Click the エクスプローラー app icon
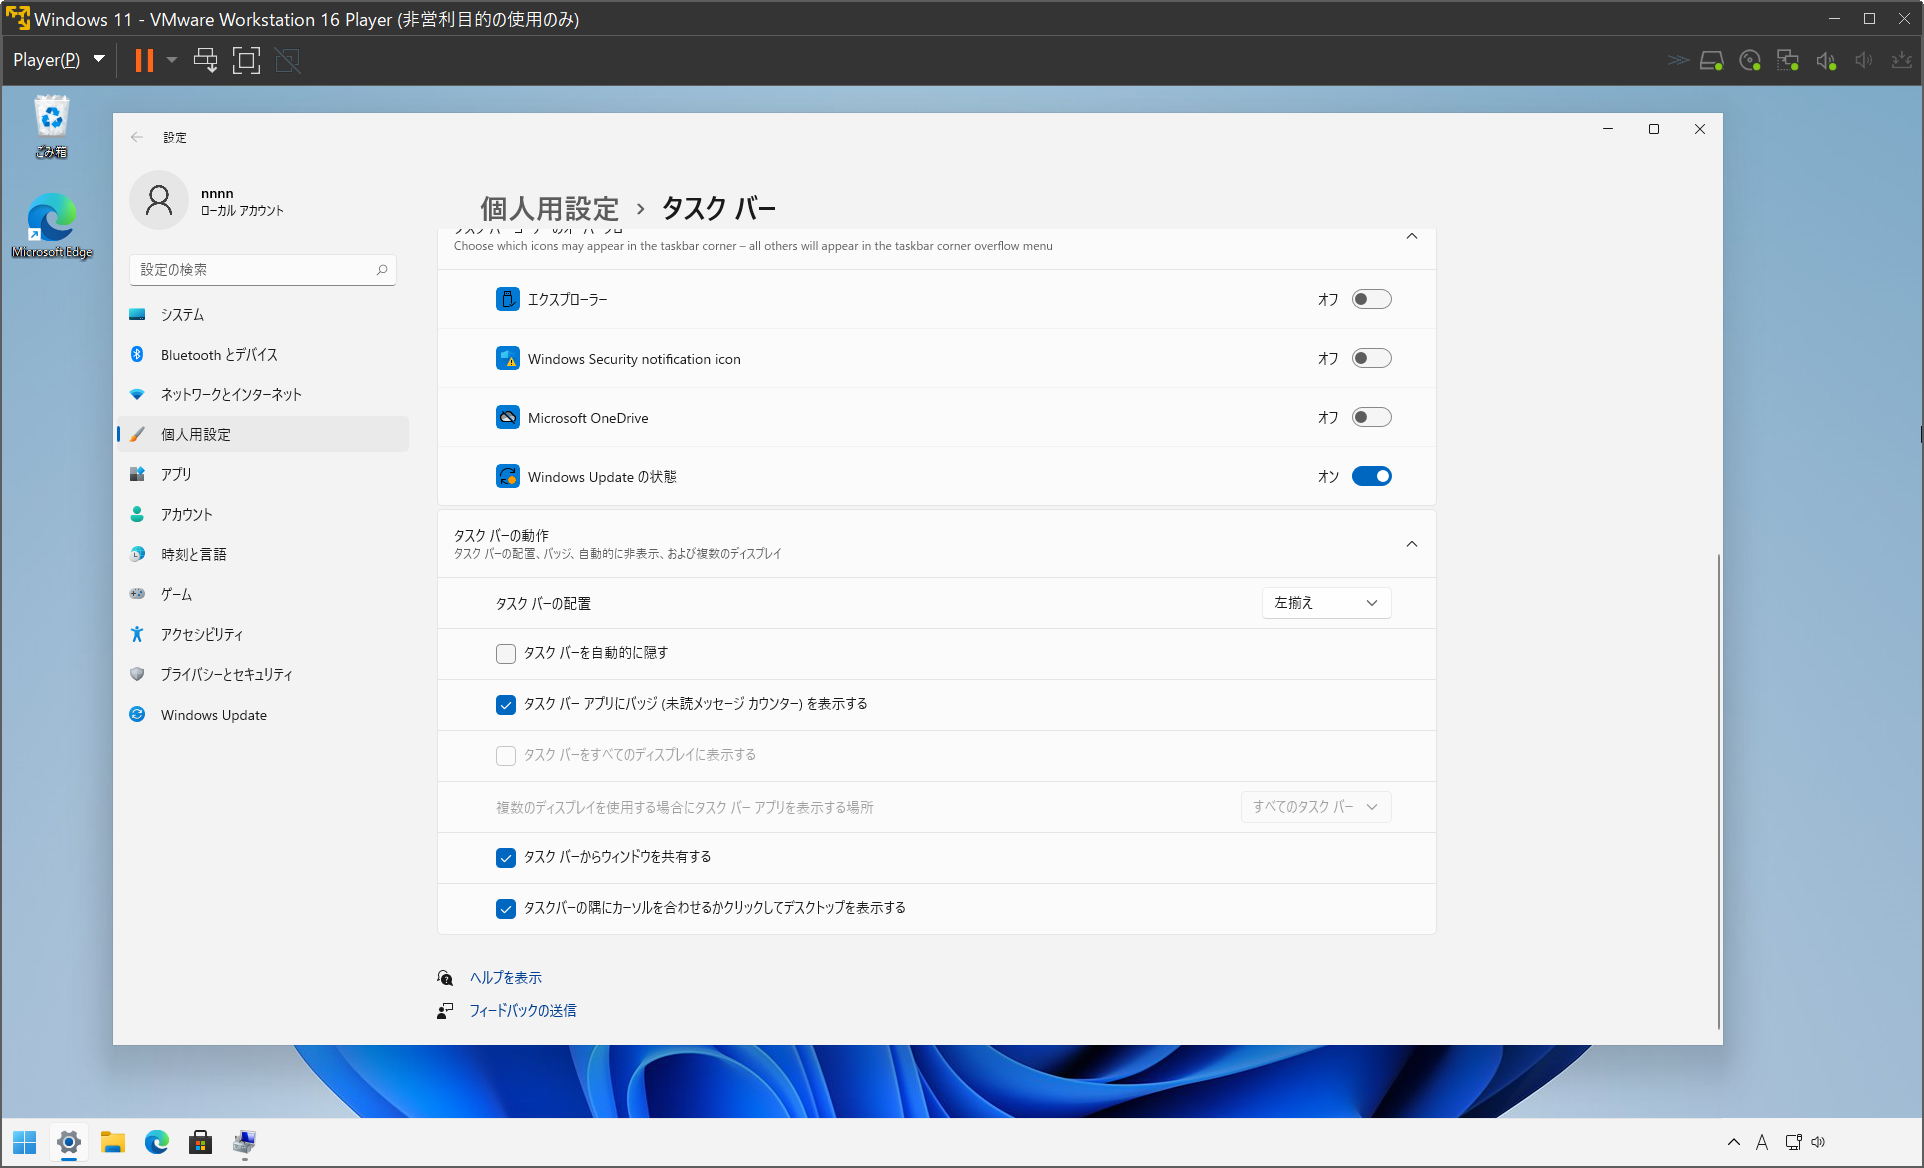 pos(508,299)
